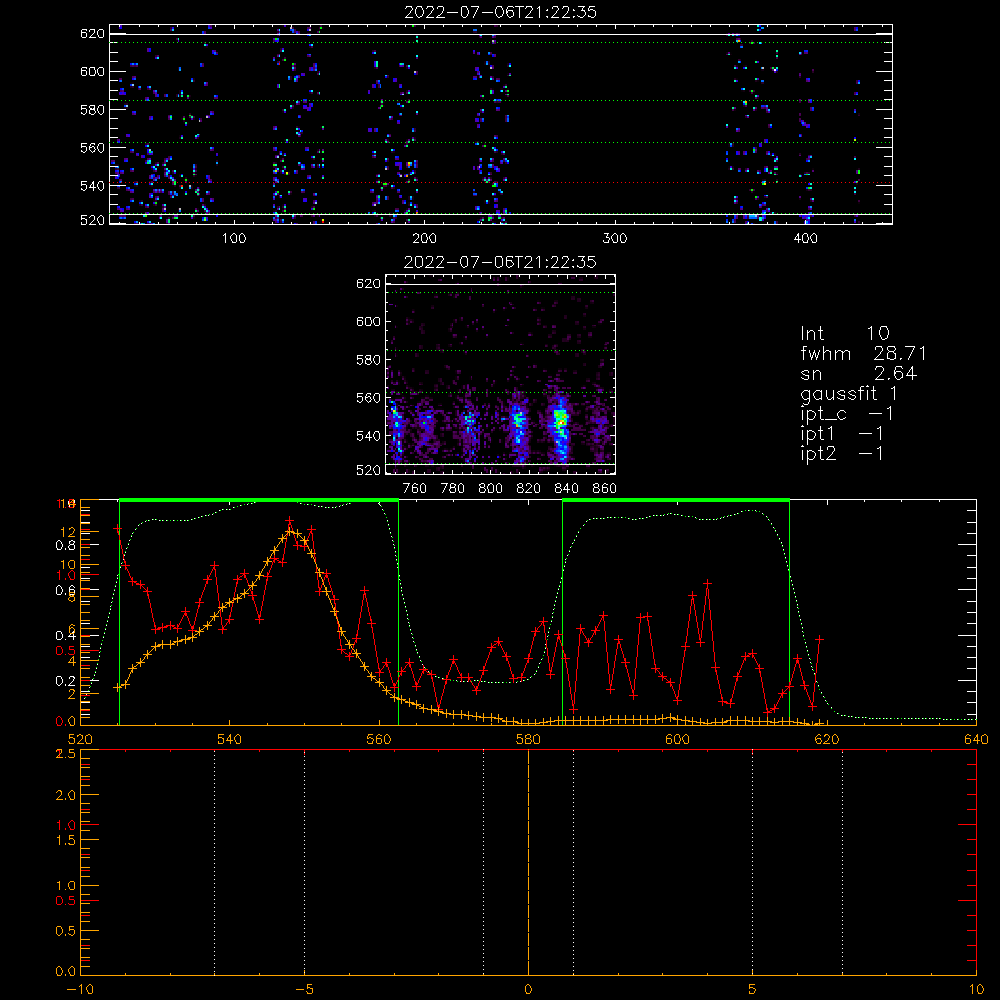Click orange y-axis label 1.5 on bottom plot
Screen dimensions: 1000x1000
tap(66, 841)
